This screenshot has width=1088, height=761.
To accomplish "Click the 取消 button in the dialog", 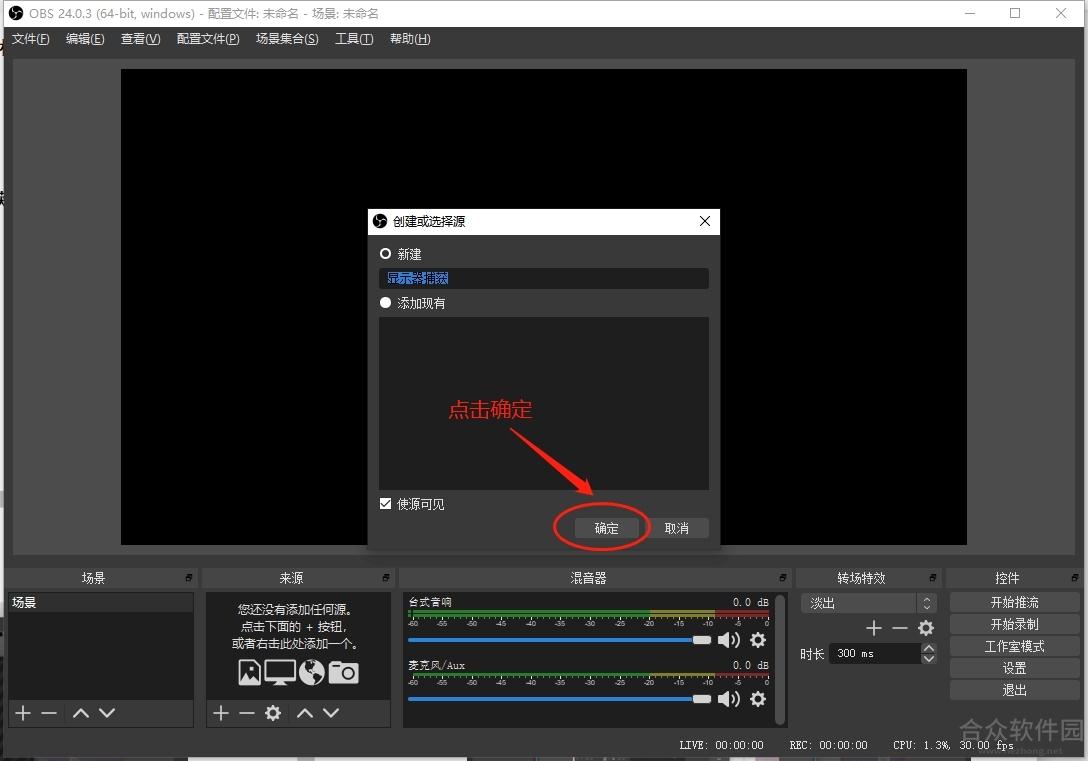I will (677, 528).
